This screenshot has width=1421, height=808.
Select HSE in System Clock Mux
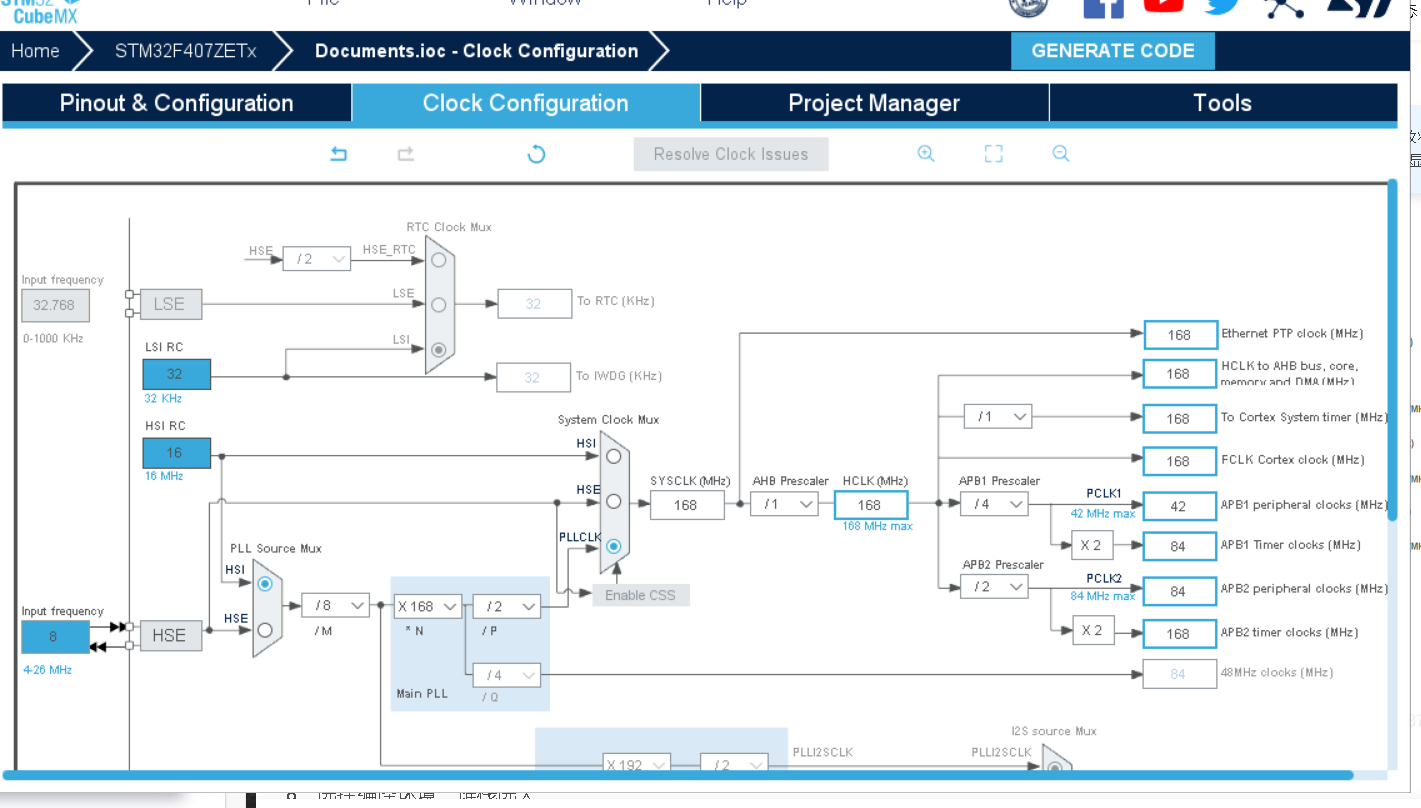coord(613,501)
